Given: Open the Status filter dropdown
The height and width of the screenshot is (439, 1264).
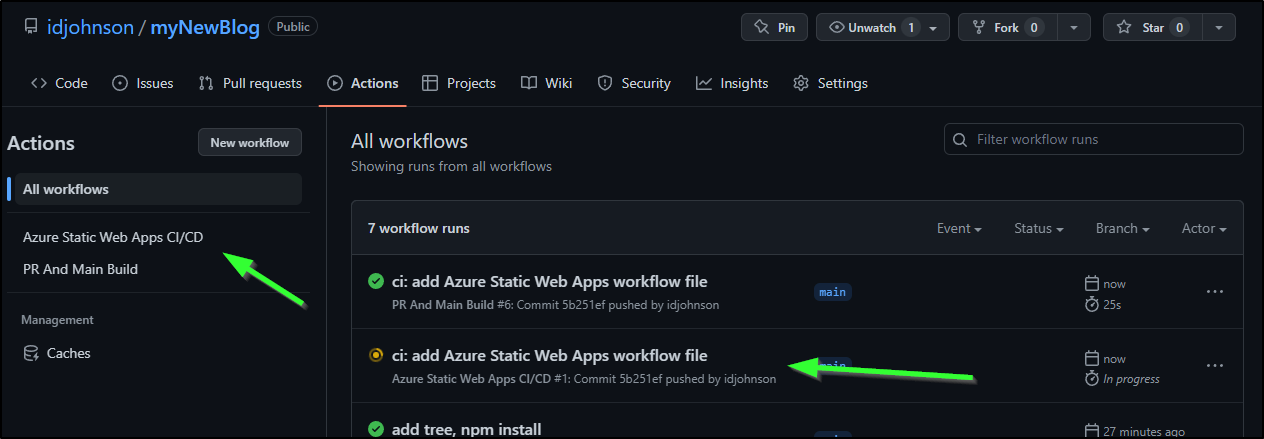Looking at the screenshot, I should [1038, 228].
